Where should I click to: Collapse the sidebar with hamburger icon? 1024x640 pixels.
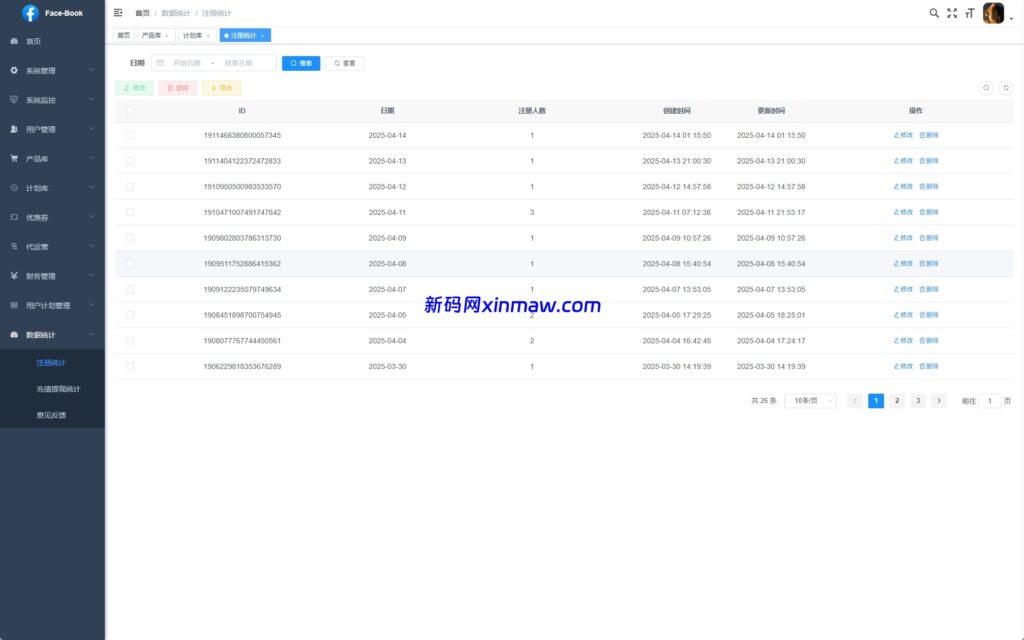tap(118, 13)
